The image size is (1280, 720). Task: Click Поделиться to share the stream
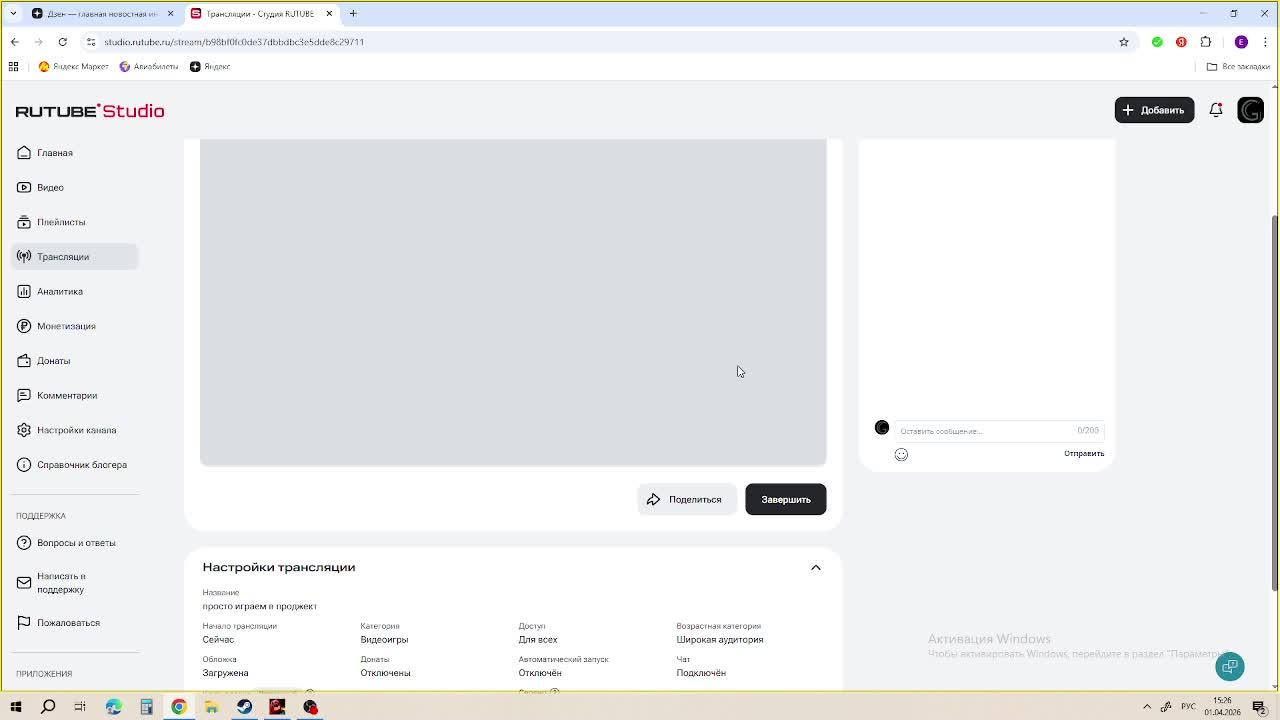(x=687, y=499)
